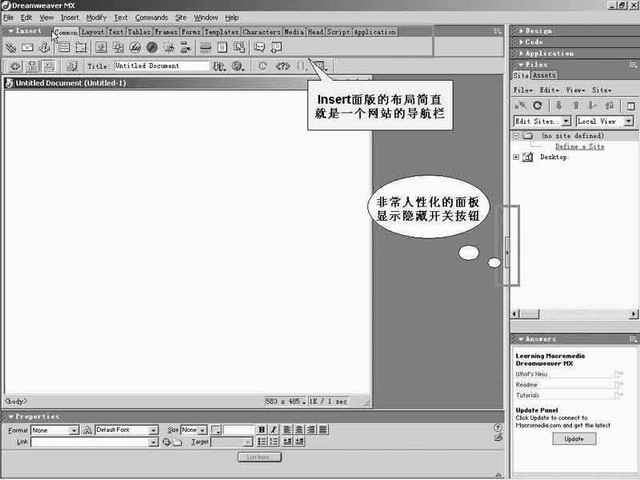Click point-to-file icon beside Link field
The image size is (640, 480).
pyautogui.click(x=166, y=442)
